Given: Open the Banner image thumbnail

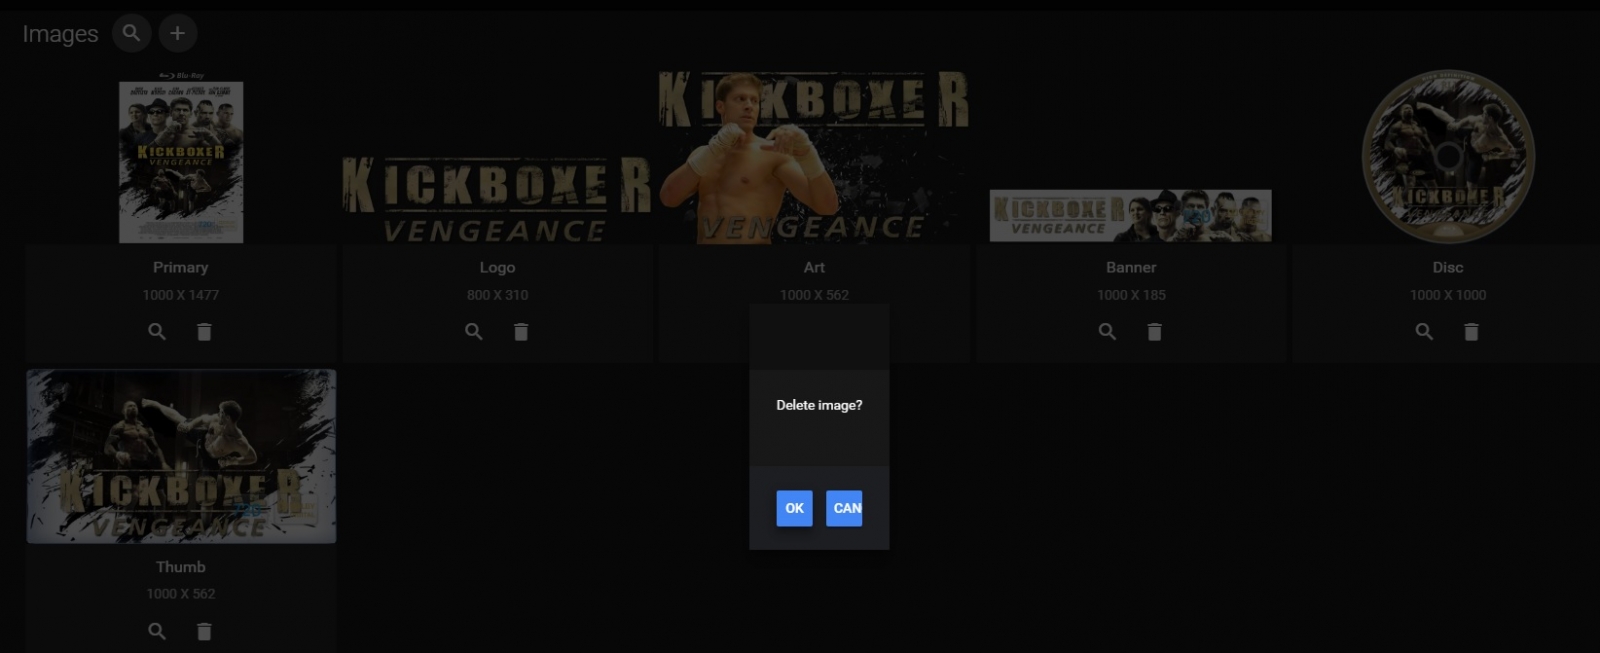Looking at the screenshot, I should [x=1131, y=215].
